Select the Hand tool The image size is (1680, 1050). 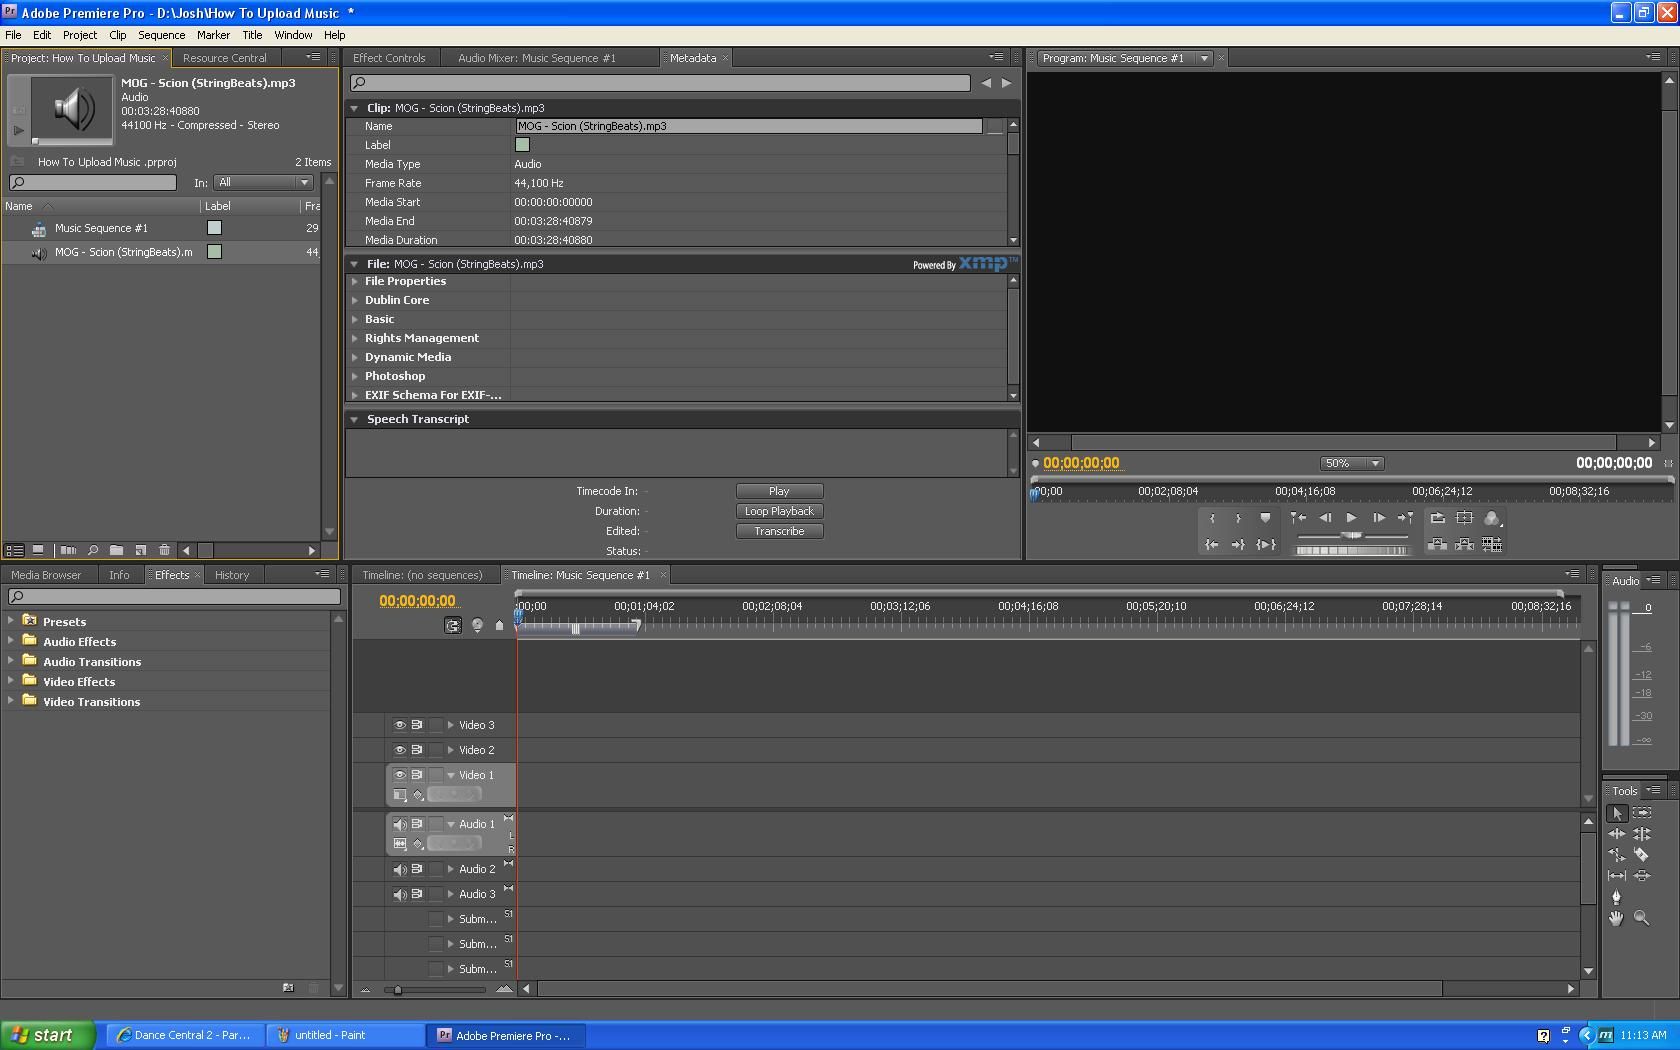point(1616,918)
